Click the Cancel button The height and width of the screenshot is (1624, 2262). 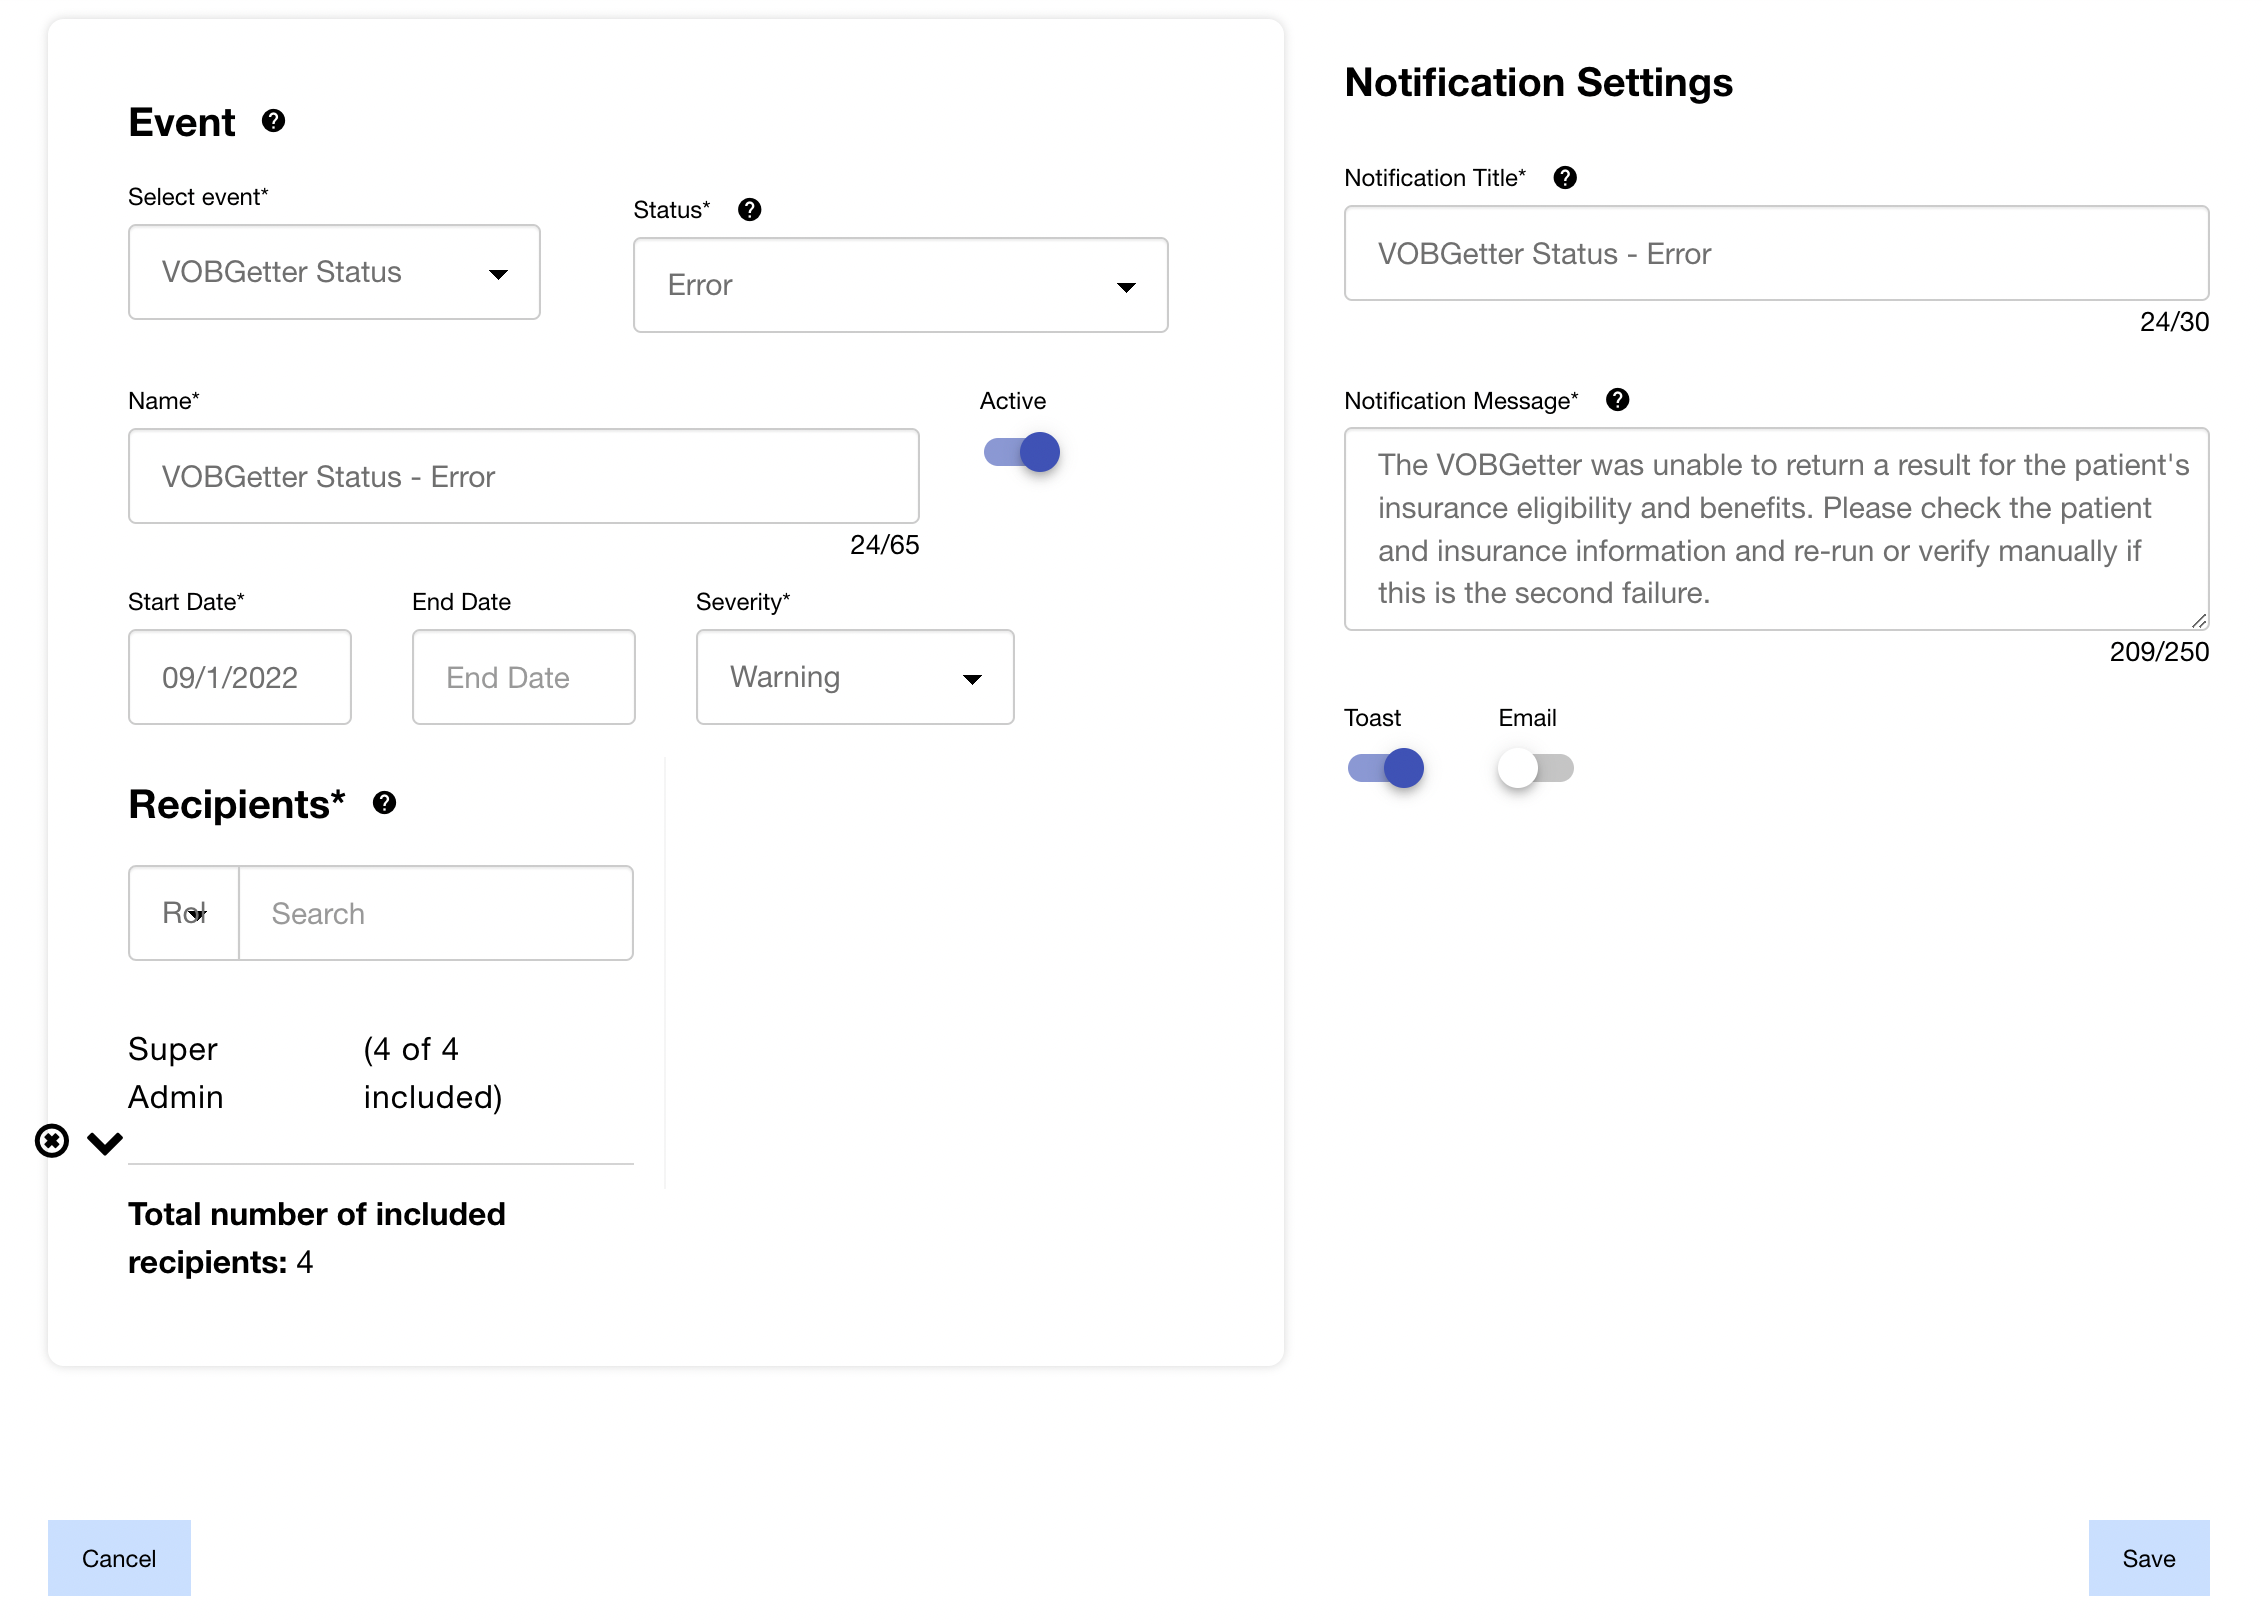(119, 1558)
